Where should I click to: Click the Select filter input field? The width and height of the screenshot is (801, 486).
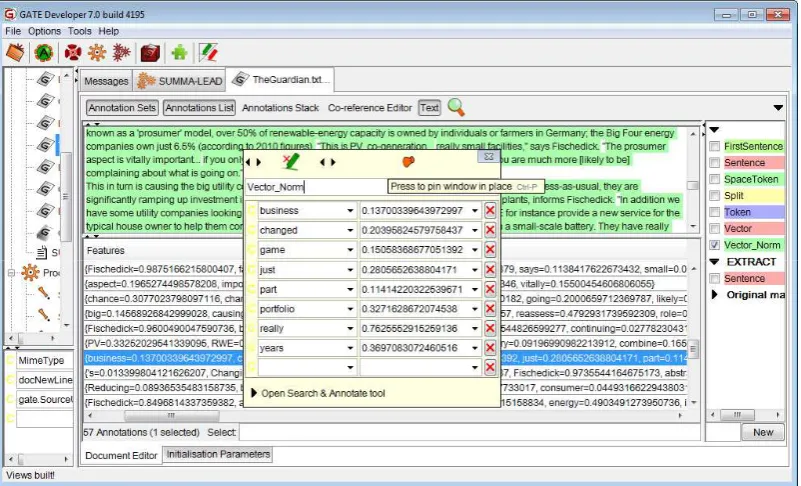point(469,432)
